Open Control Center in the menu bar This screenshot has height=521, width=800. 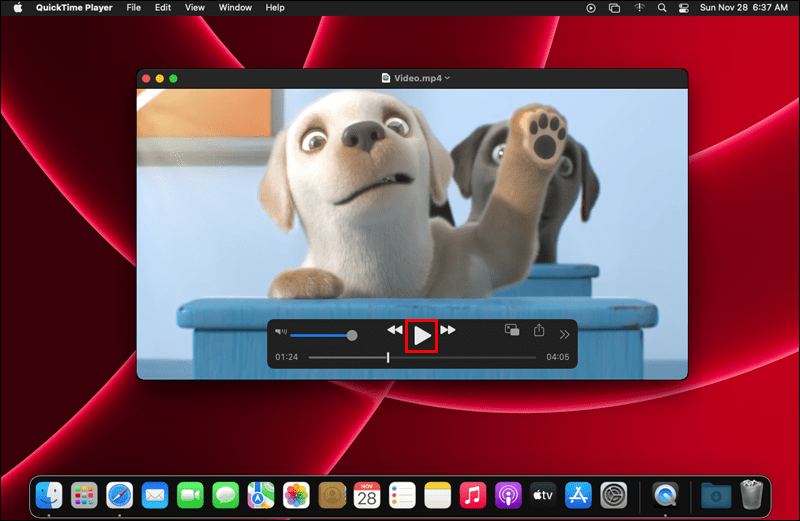684,8
